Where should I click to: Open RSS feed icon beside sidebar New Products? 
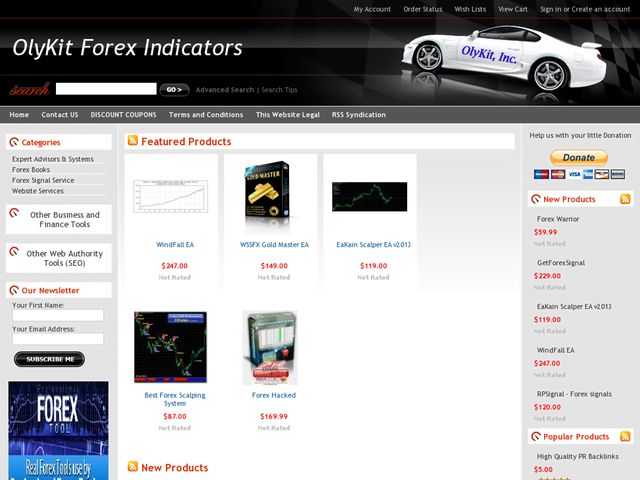(x=625, y=199)
